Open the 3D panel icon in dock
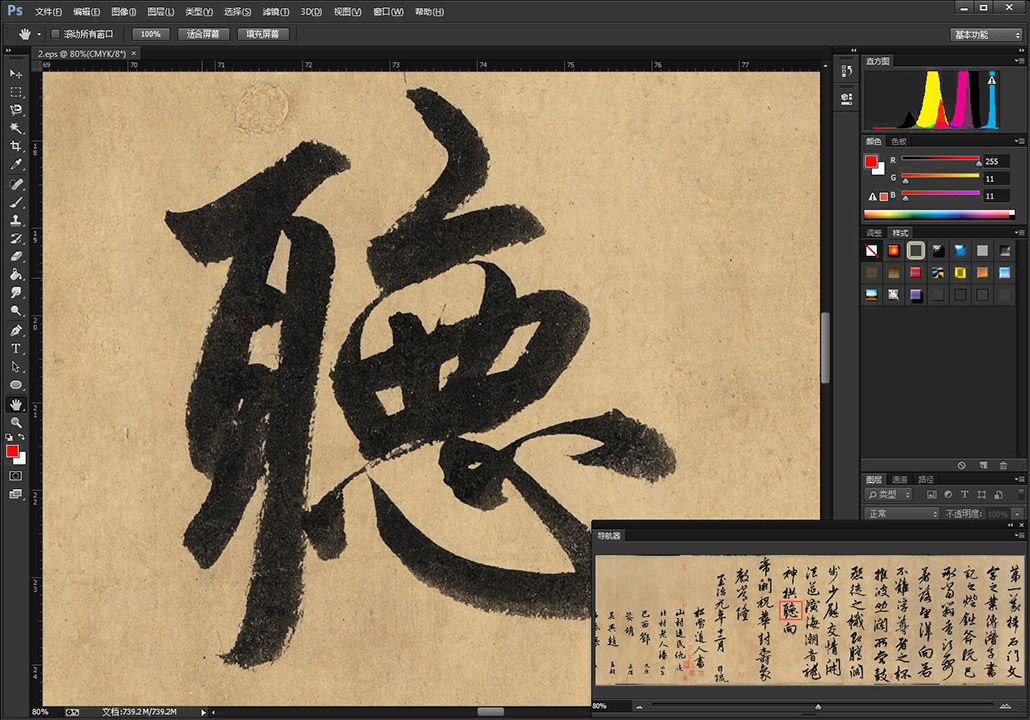1030x720 pixels. pyautogui.click(x=847, y=99)
